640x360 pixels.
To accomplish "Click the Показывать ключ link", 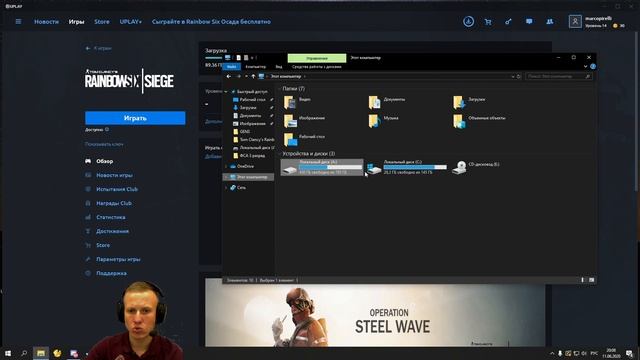I will [x=104, y=144].
